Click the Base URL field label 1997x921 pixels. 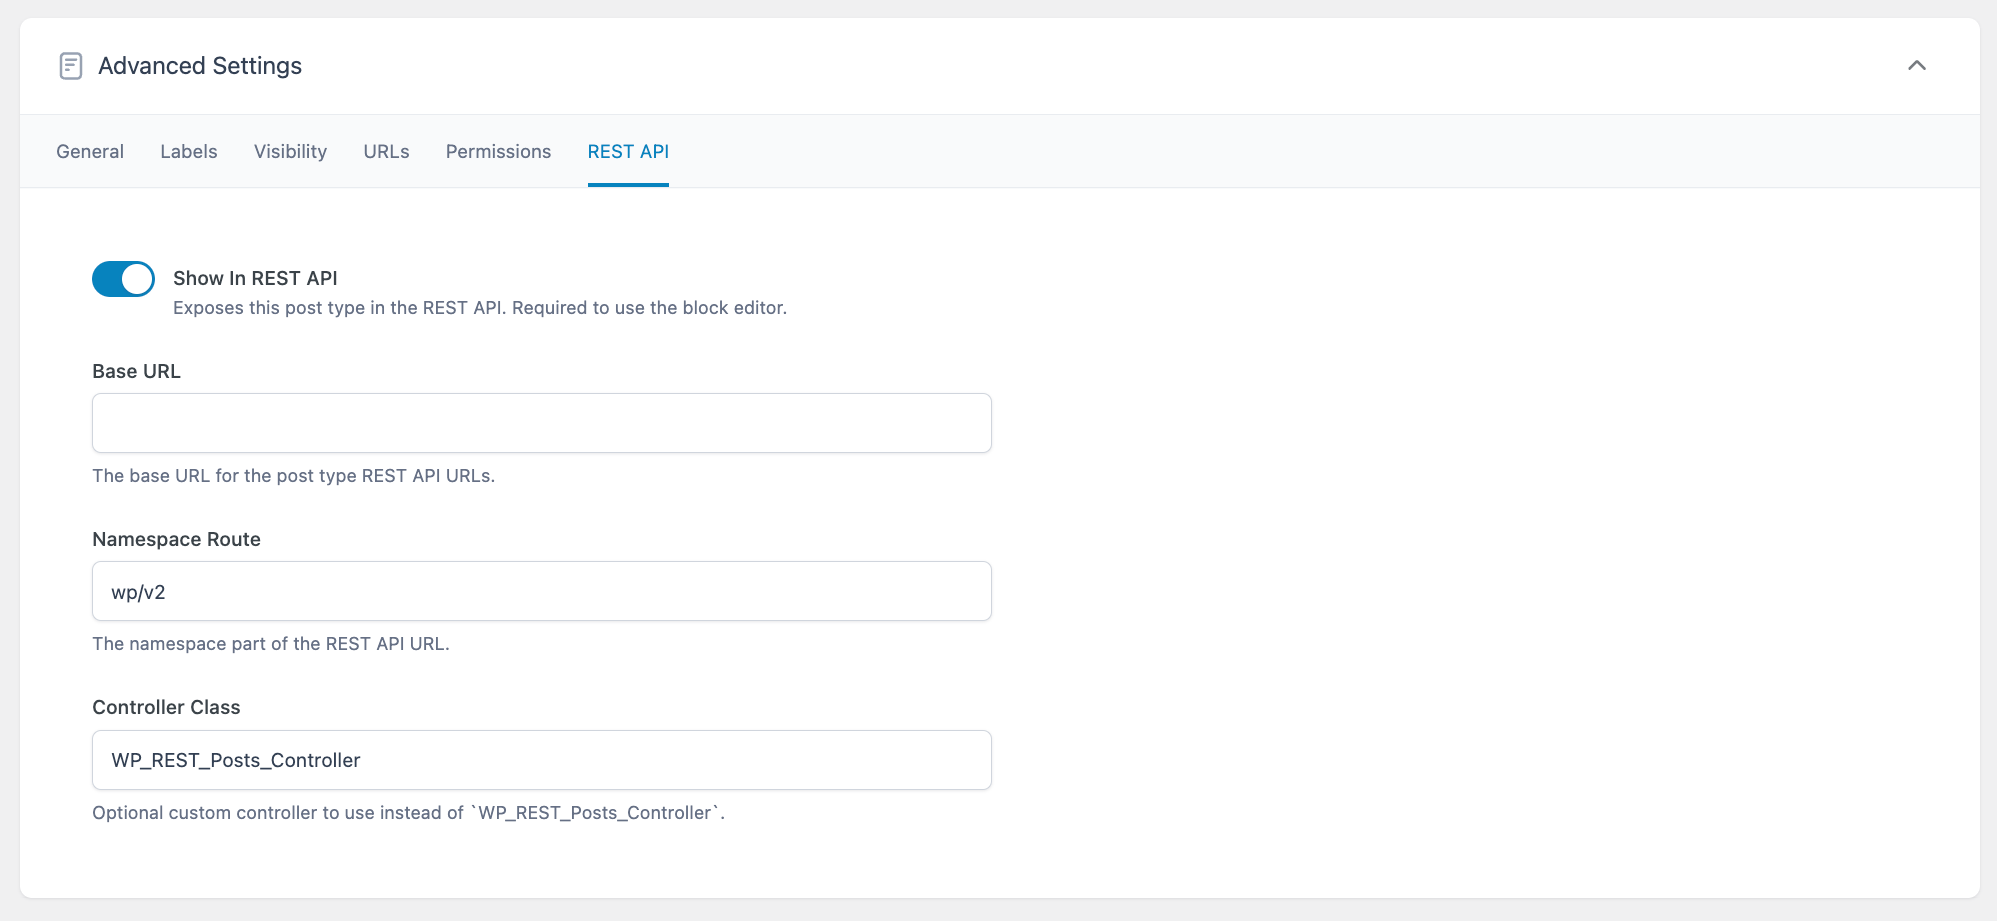[136, 371]
